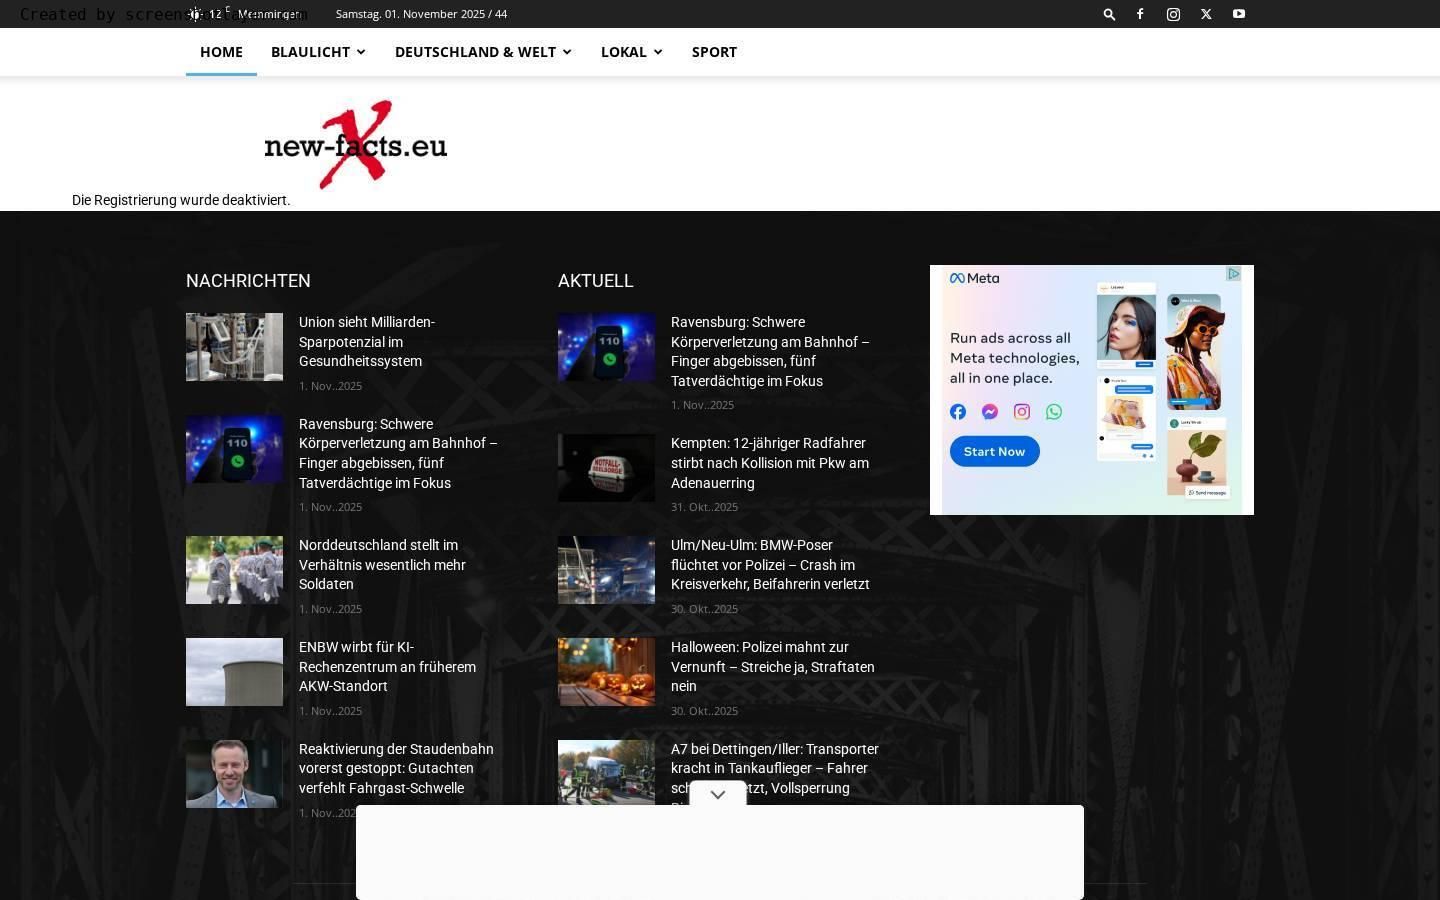Click the weather sun icon

coord(195,14)
